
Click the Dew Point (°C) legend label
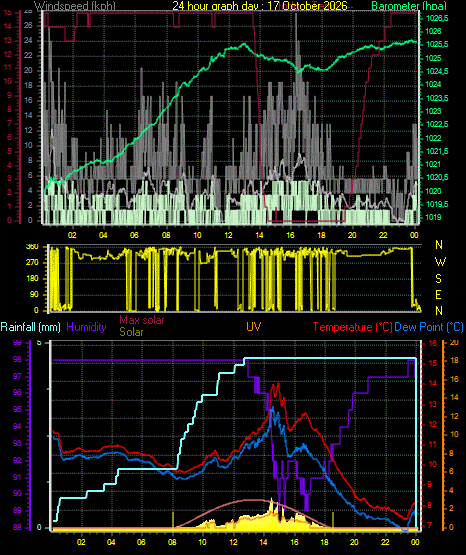(x=429, y=327)
